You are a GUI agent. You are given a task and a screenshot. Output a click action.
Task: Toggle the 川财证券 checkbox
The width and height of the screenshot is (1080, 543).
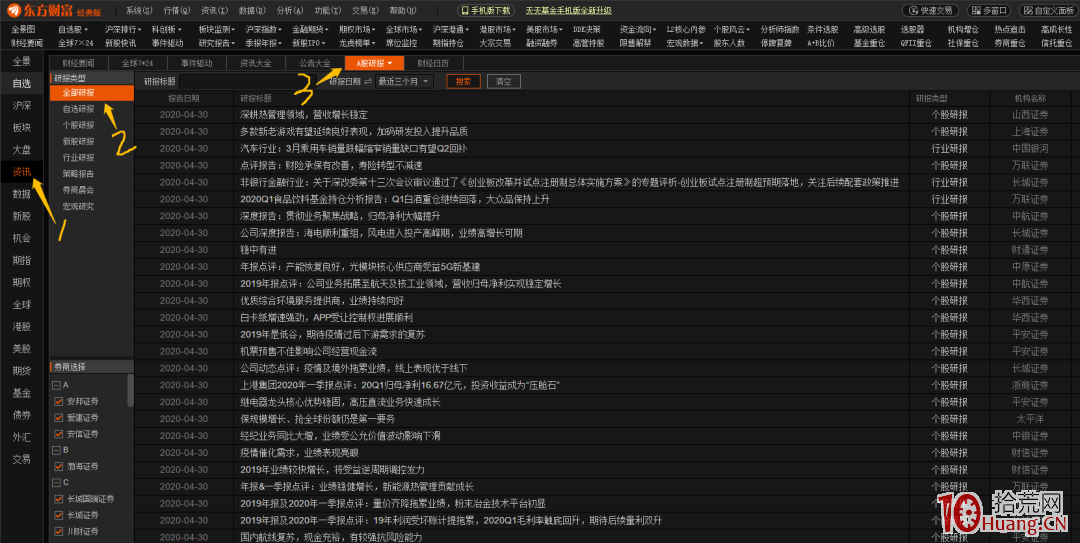(59, 531)
